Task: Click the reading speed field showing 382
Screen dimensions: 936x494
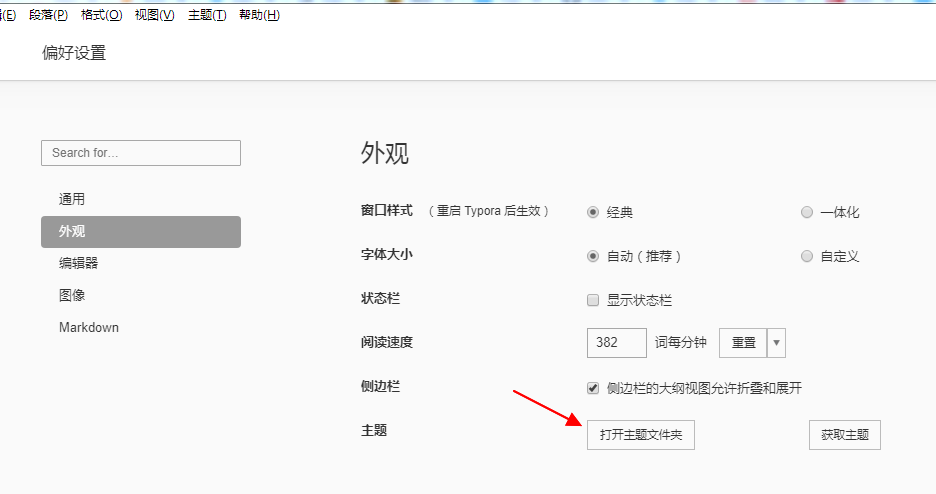Action: [616, 342]
